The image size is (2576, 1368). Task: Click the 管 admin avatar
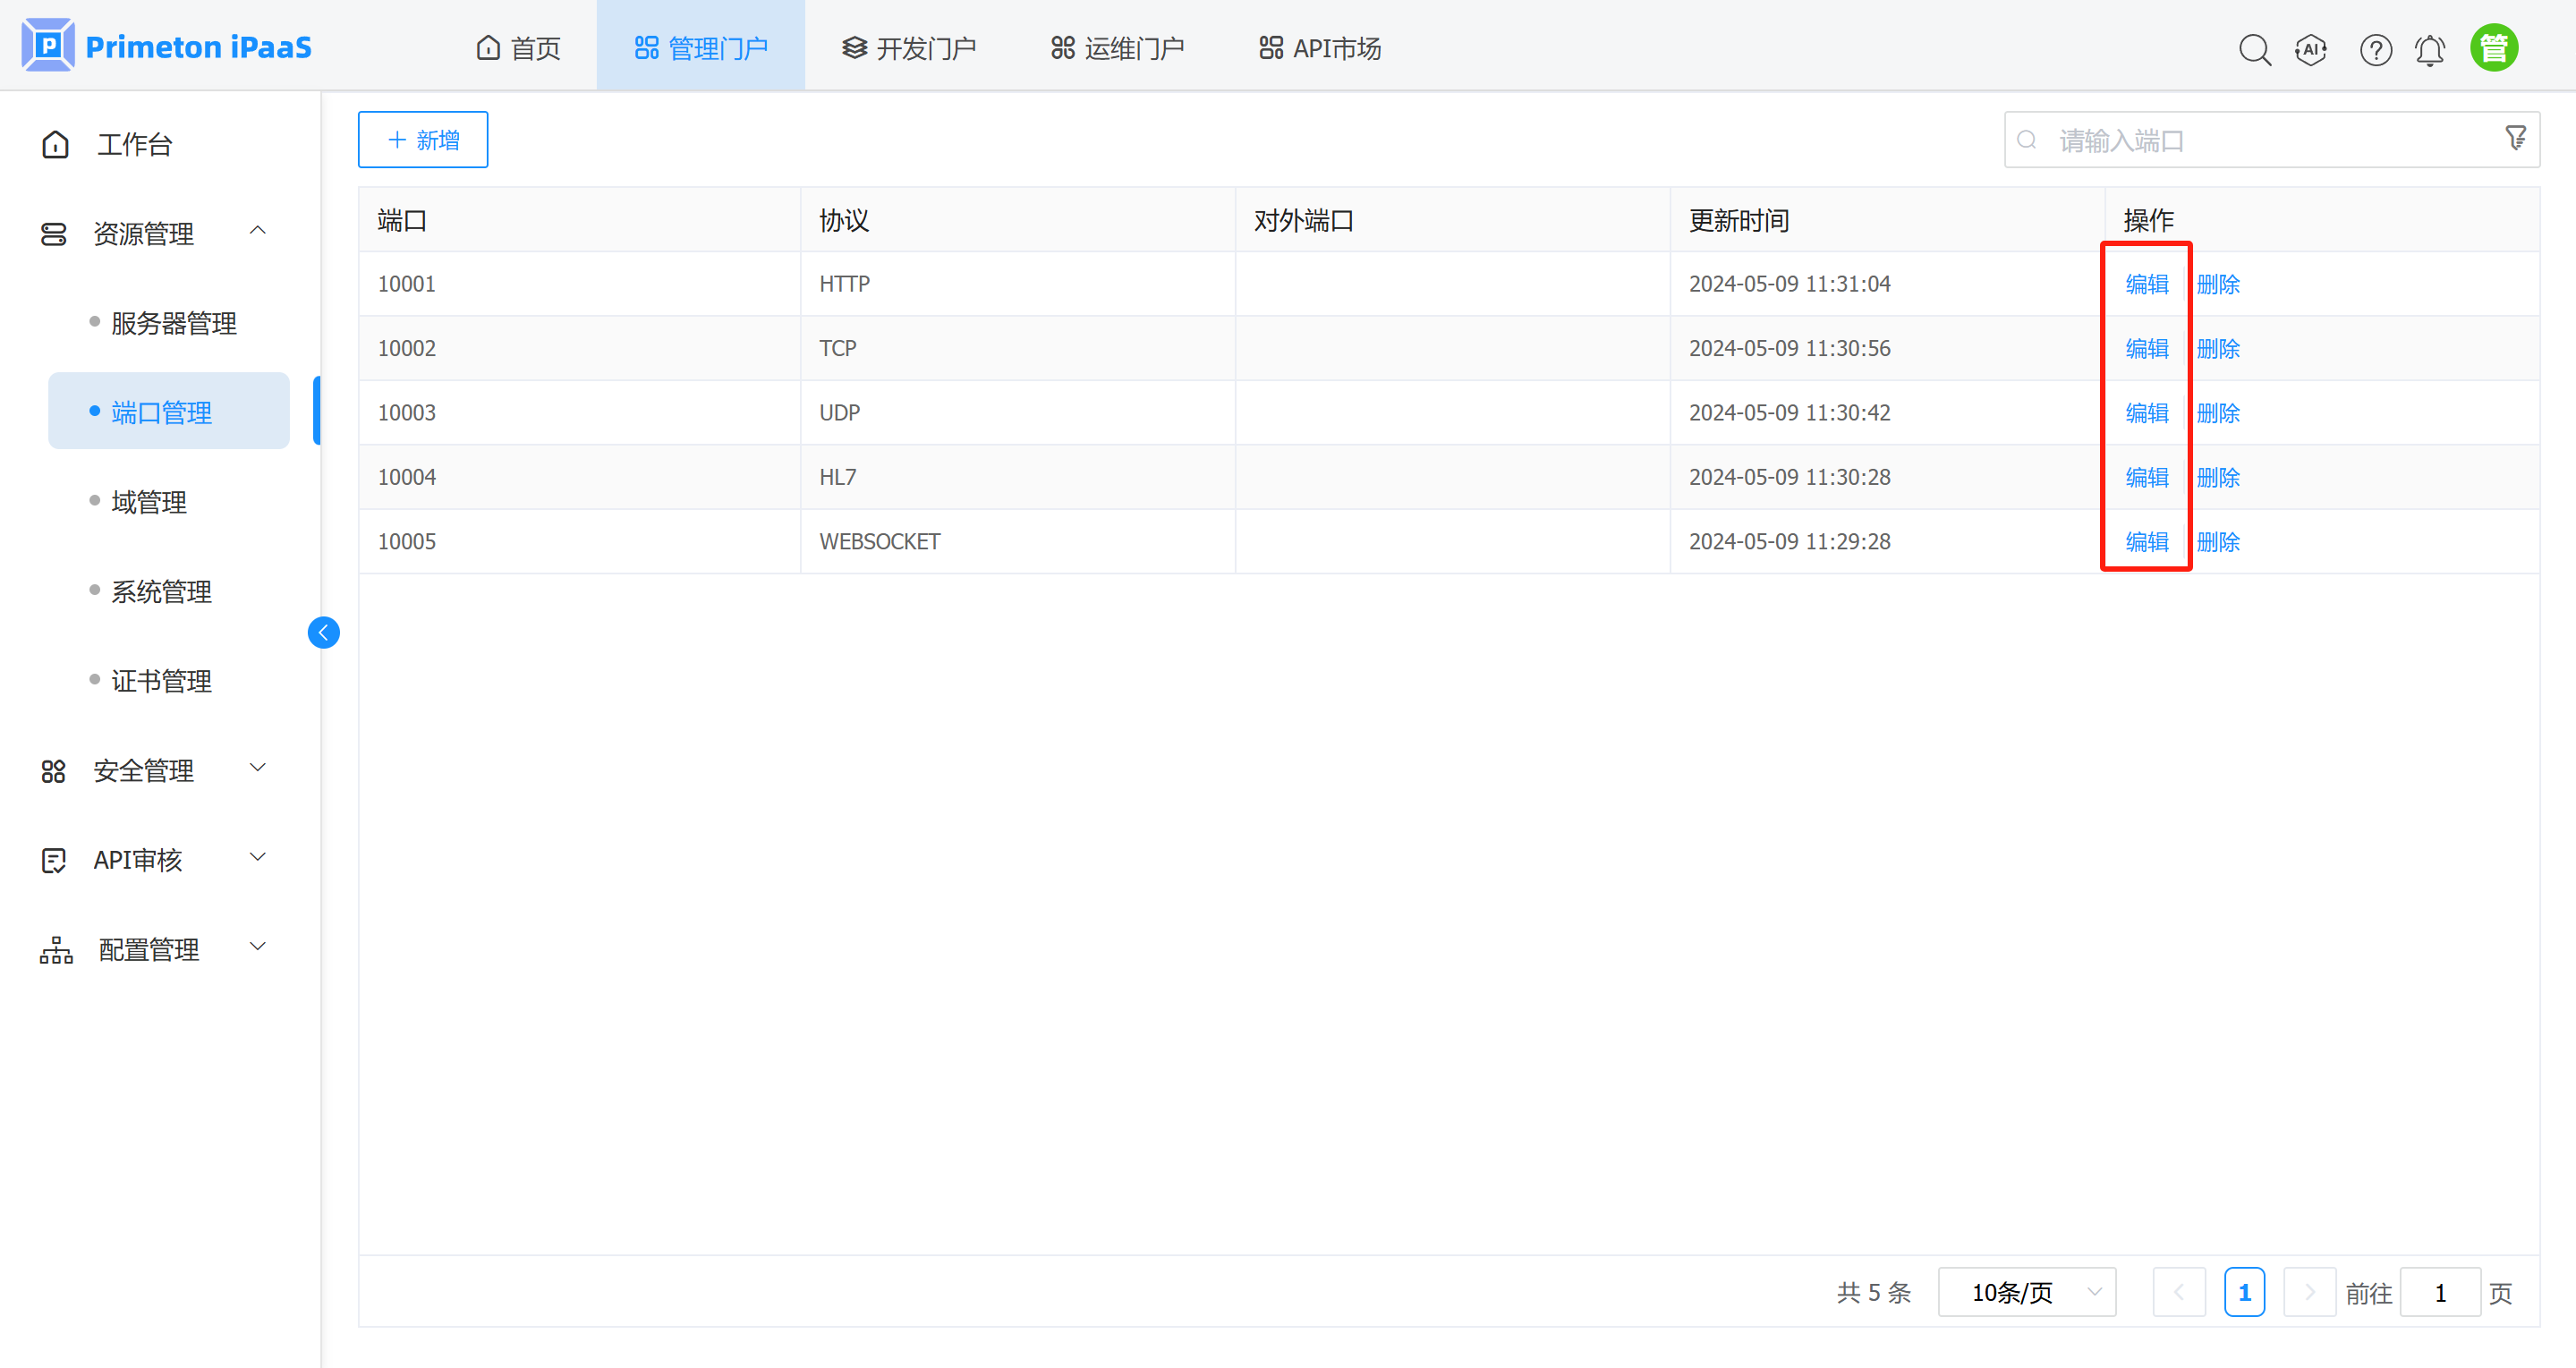[x=2494, y=46]
